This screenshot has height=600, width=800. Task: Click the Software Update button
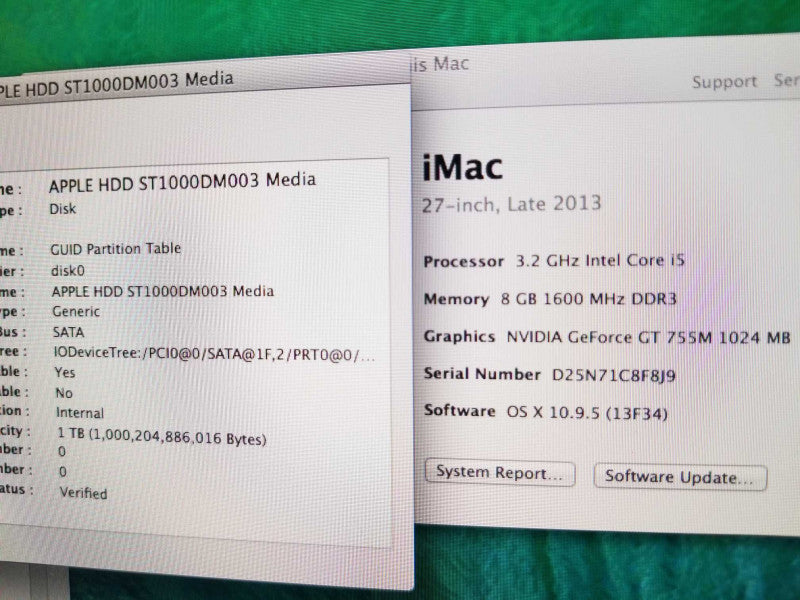[x=680, y=477]
